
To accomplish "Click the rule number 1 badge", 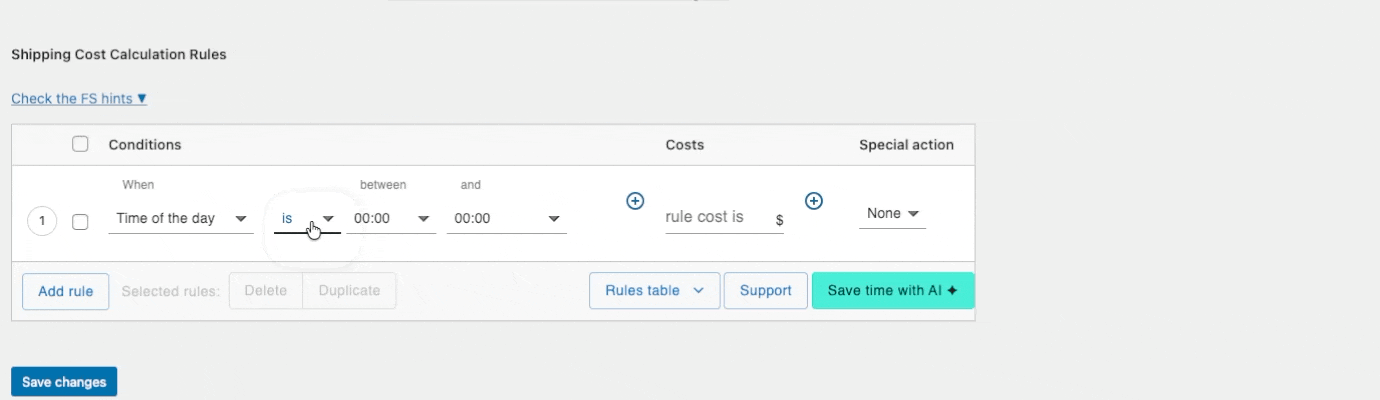I will [42, 221].
